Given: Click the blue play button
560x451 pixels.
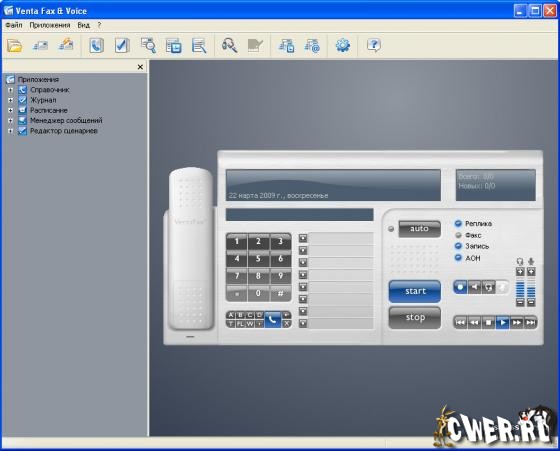Looking at the screenshot, I should [x=502, y=322].
